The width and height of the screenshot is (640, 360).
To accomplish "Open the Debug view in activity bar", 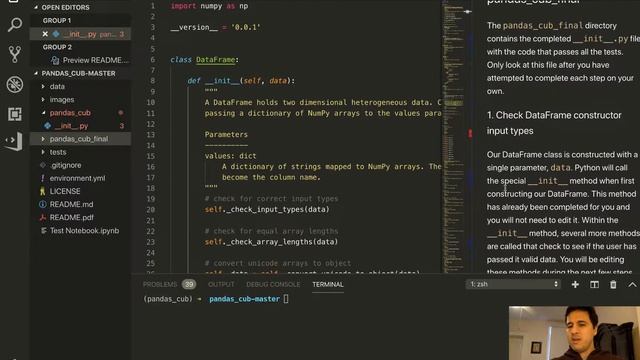I will [15, 84].
